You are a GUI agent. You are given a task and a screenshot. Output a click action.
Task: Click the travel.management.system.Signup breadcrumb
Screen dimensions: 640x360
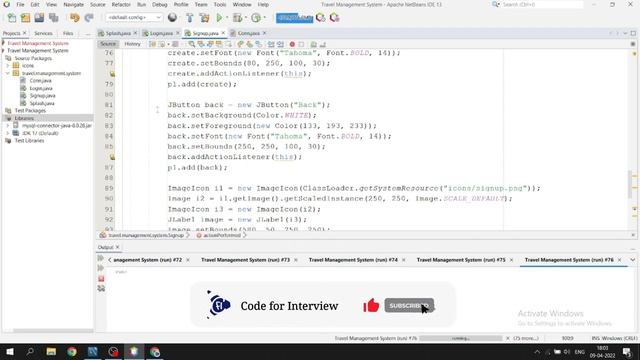coord(146,236)
